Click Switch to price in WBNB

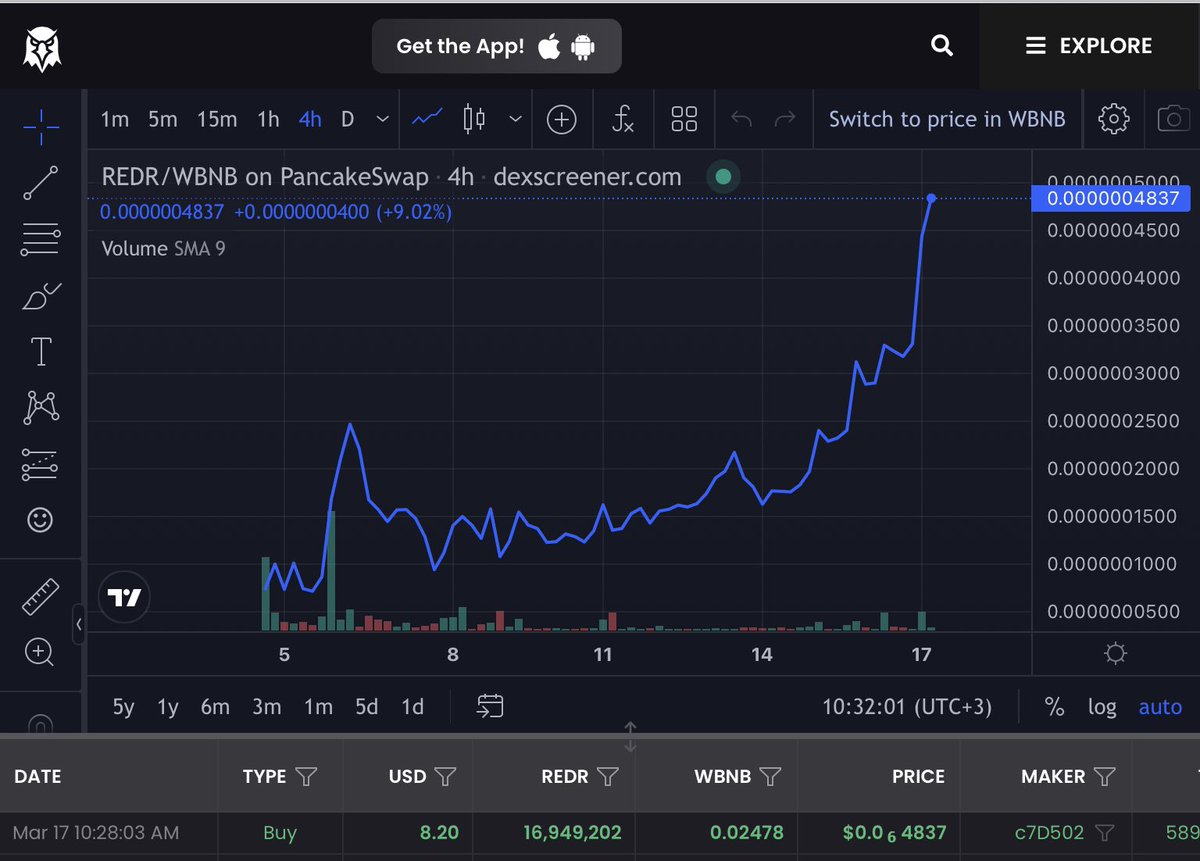point(947,120)
